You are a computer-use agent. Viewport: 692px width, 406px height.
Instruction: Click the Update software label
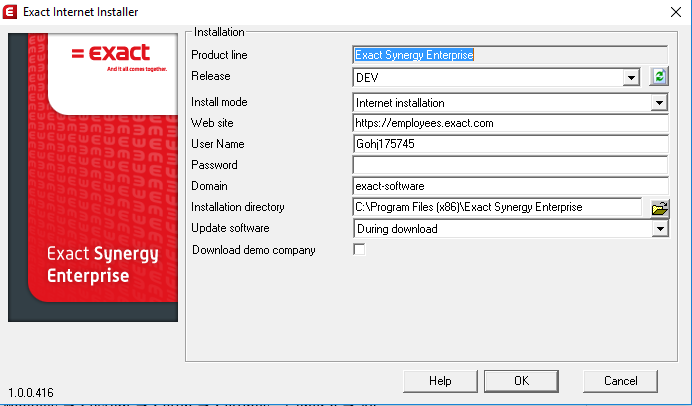230,228
